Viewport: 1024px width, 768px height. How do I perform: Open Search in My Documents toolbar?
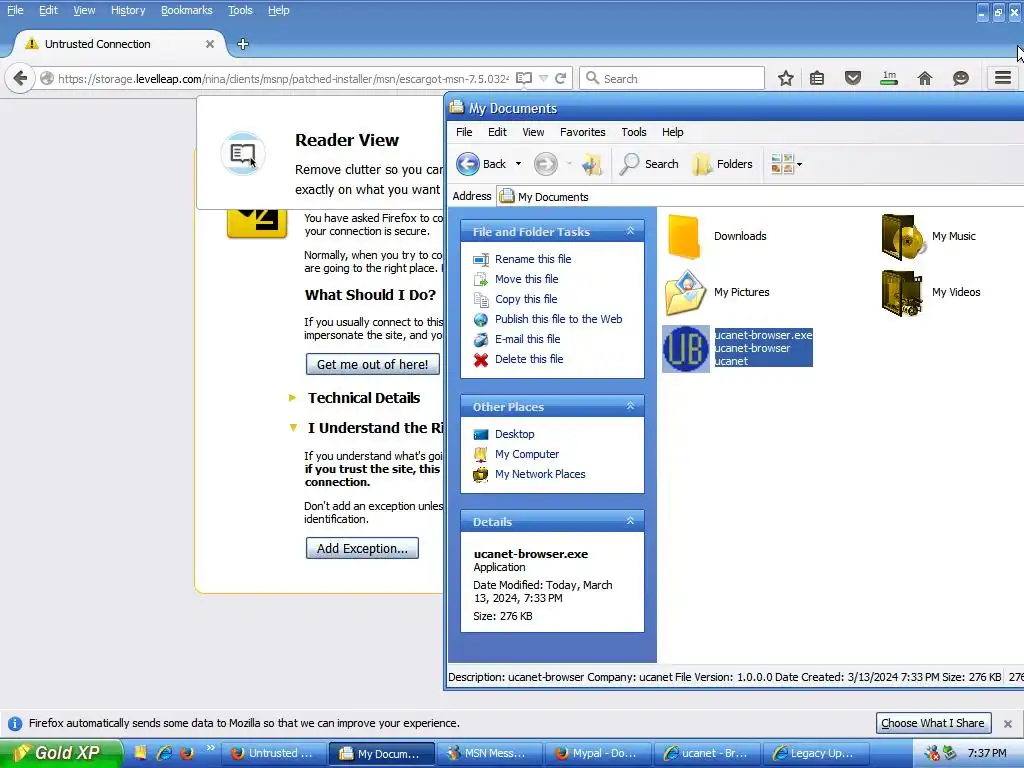point(649,164)
